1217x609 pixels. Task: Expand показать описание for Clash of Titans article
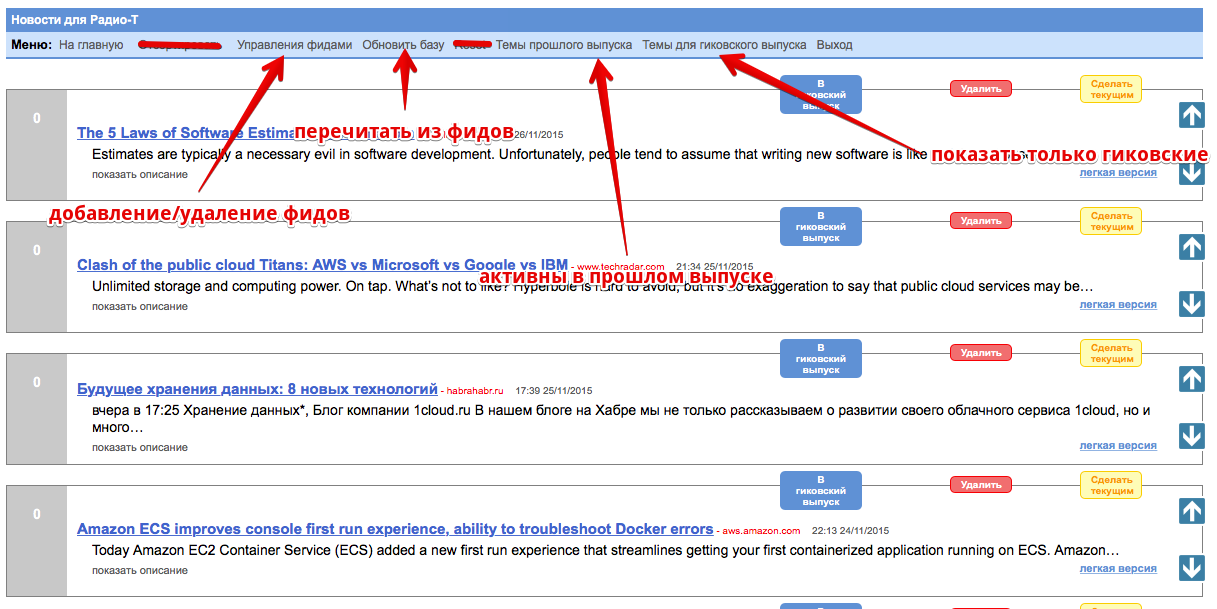(x=139, y=307)
